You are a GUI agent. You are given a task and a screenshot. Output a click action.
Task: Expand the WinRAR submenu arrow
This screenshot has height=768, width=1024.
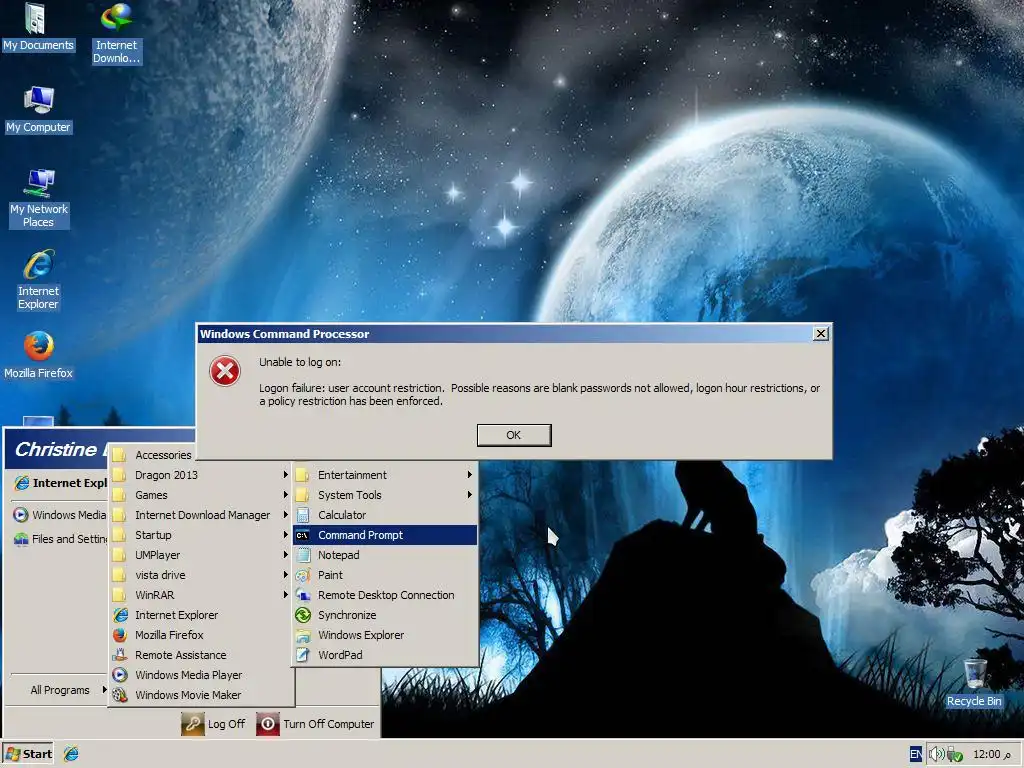(285, 595)
